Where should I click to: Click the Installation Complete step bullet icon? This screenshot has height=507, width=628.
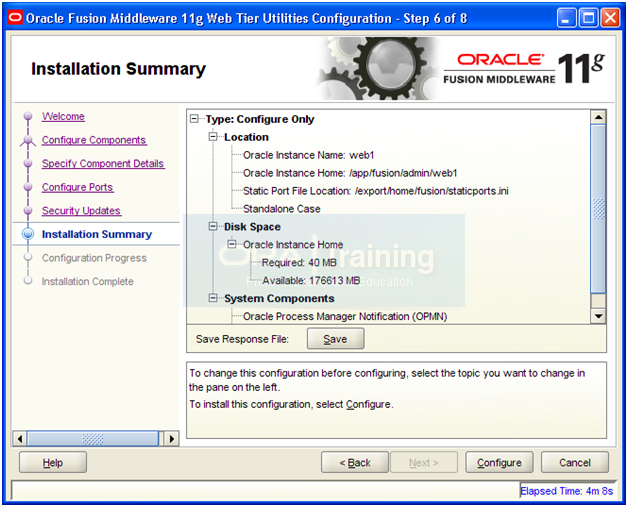coord(28,281)
